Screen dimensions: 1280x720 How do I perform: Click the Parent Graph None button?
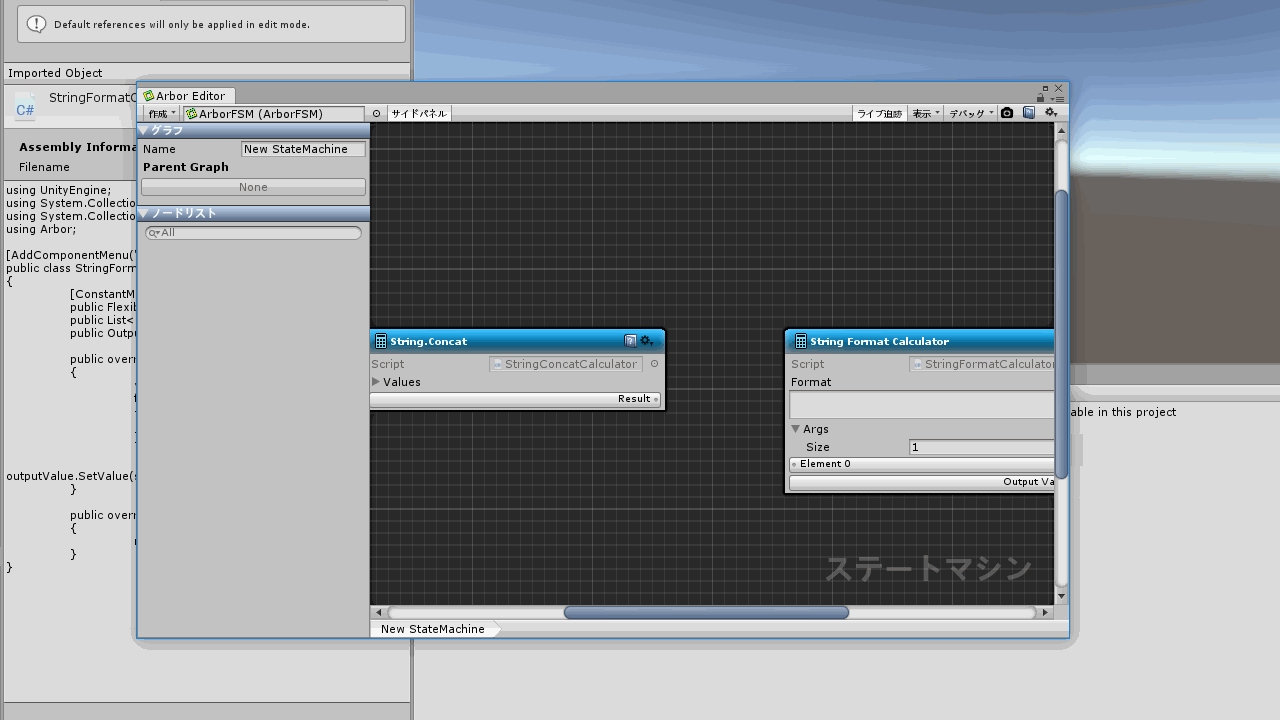click(x=253, y=187)
